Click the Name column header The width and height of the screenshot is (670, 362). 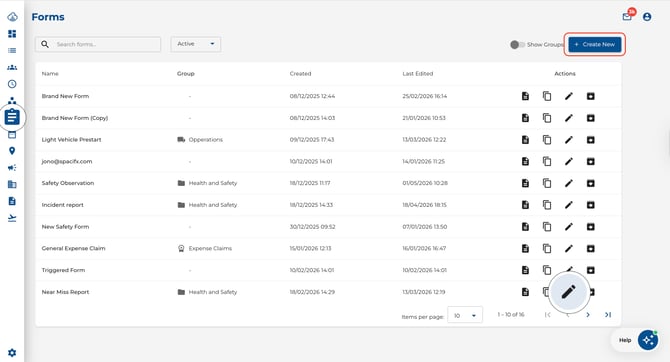(50, 74)
